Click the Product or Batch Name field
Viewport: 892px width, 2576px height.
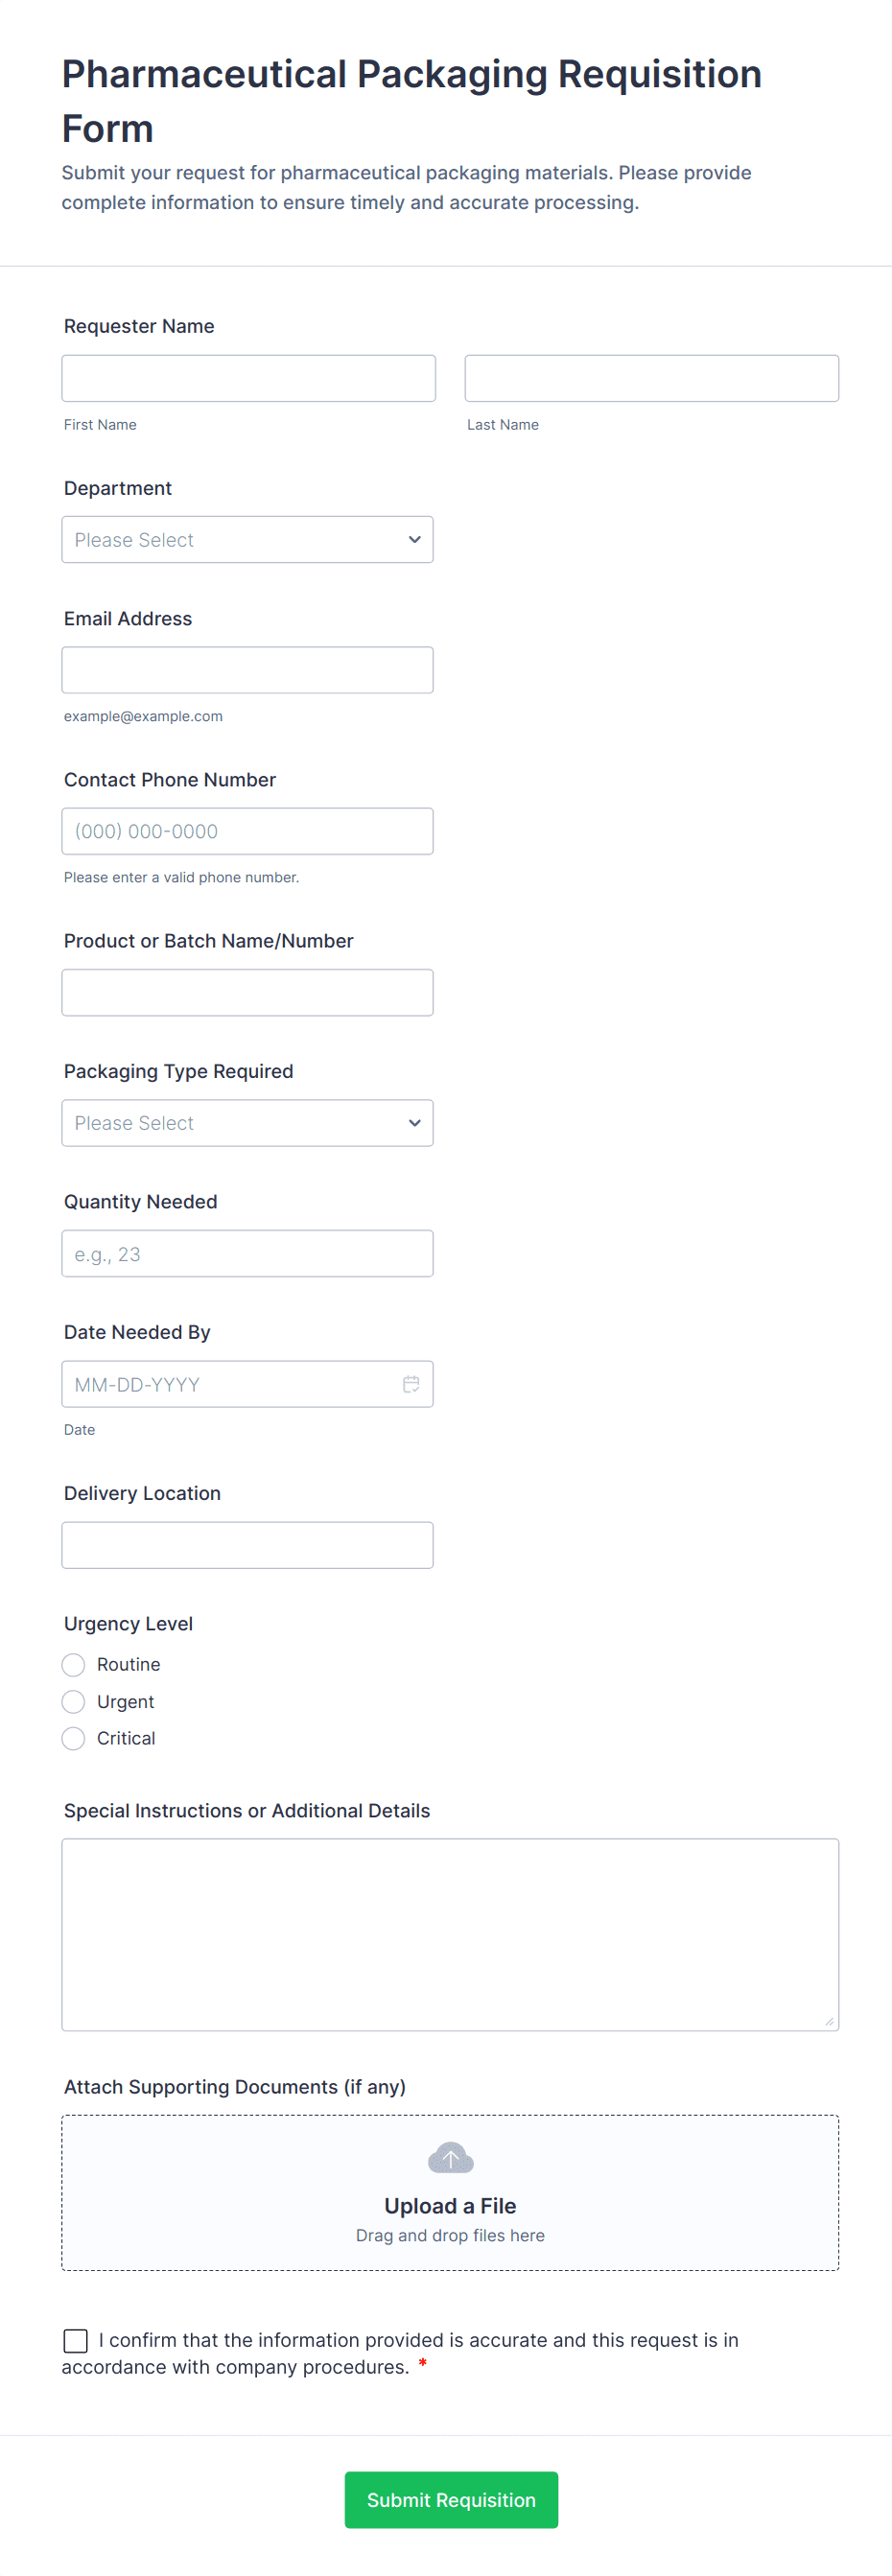[x=247, y=993]
